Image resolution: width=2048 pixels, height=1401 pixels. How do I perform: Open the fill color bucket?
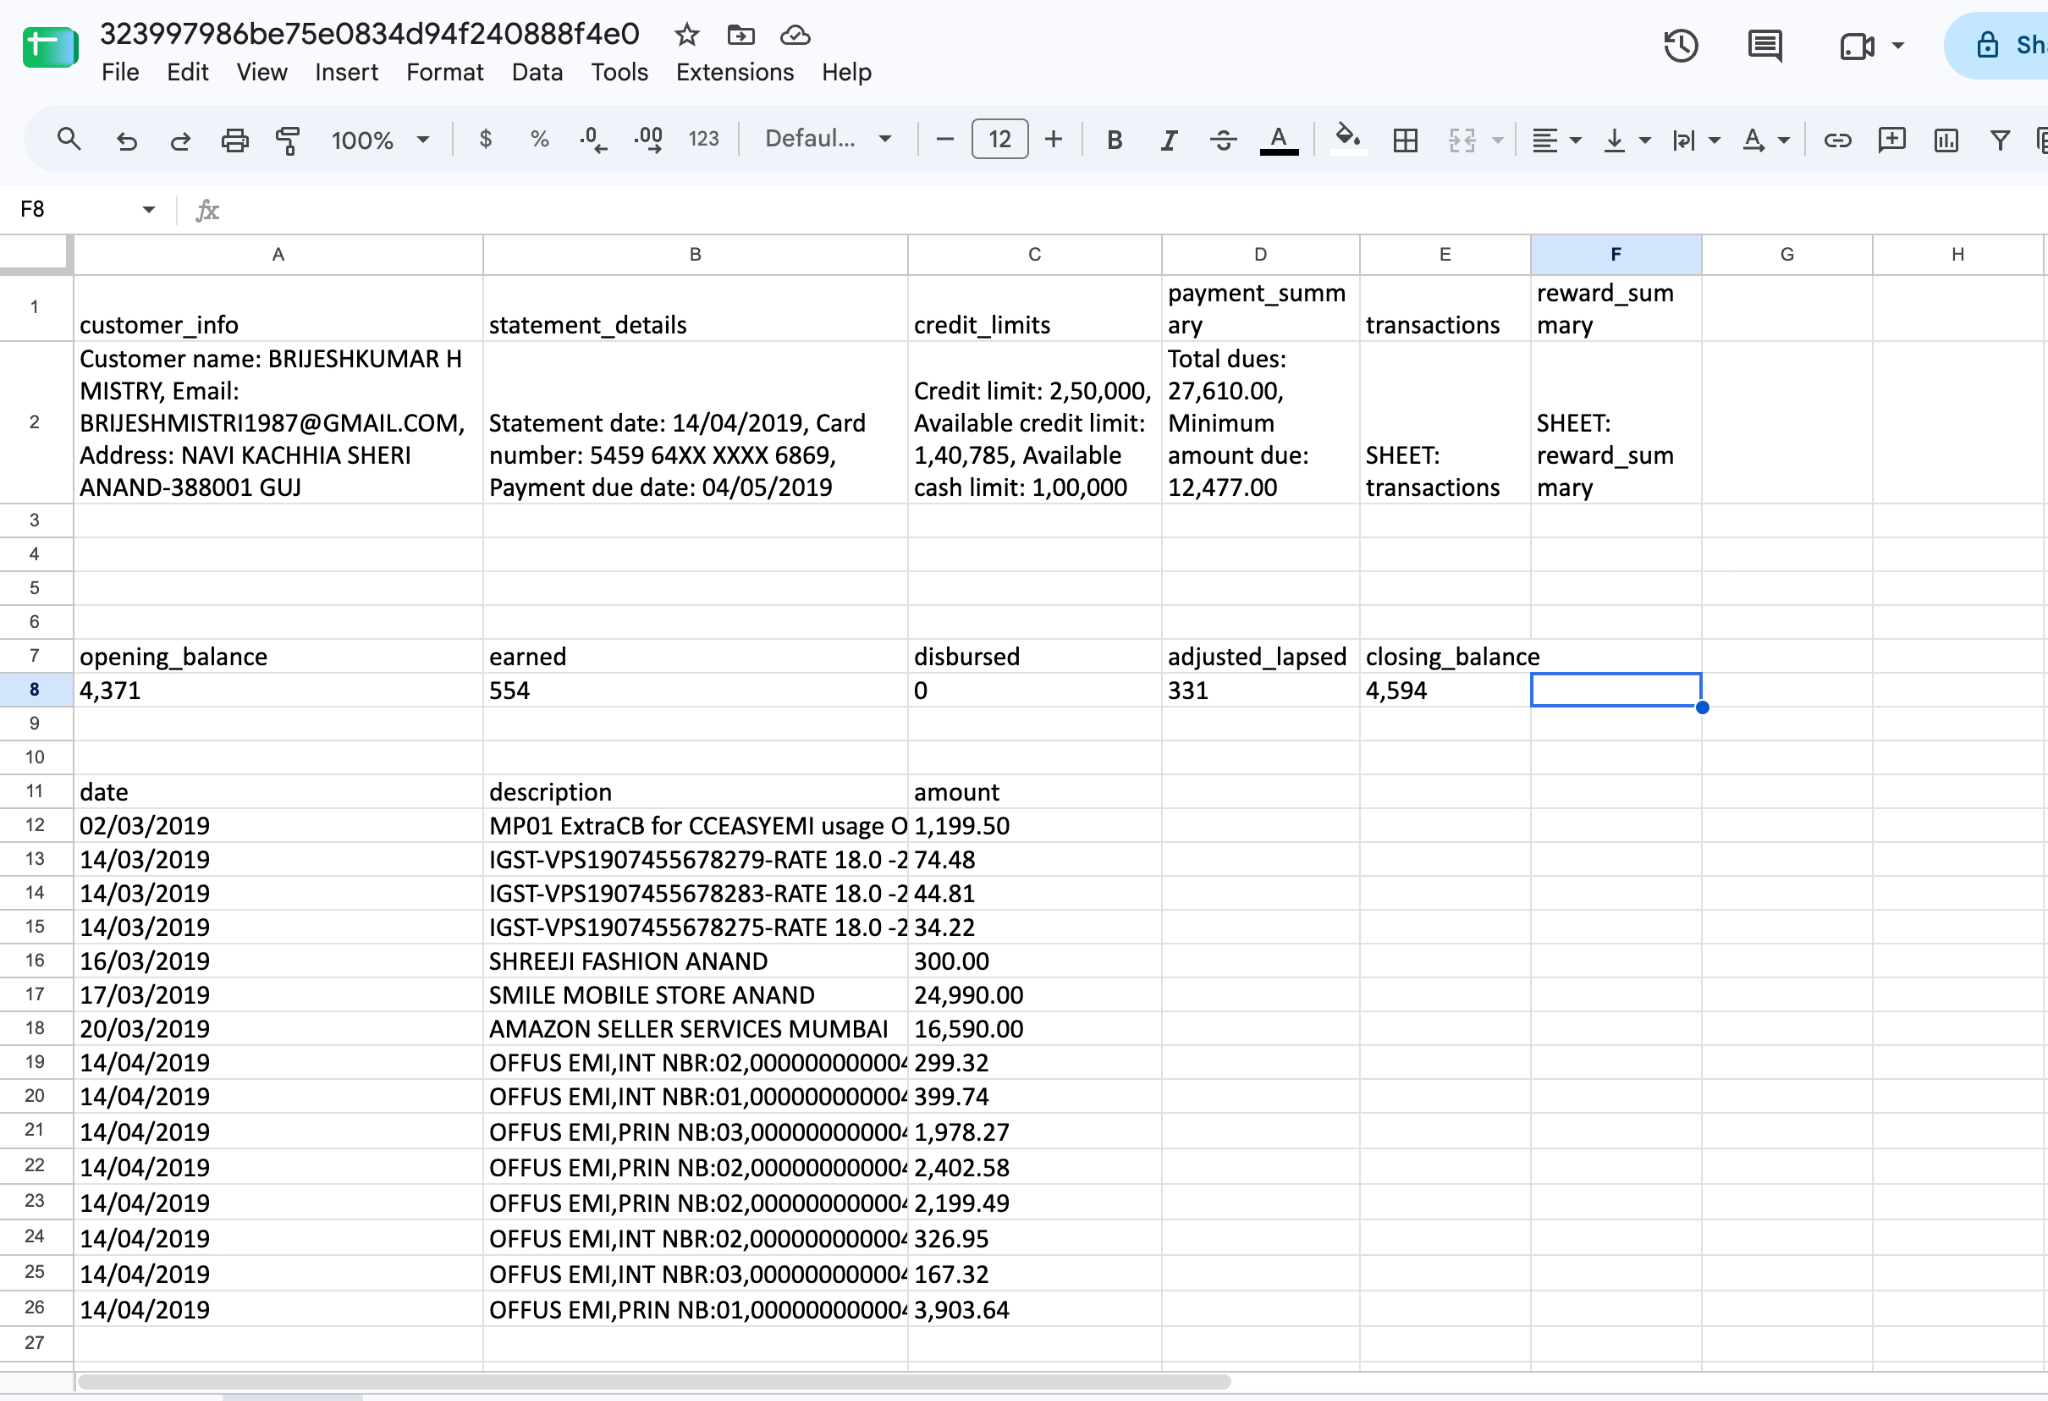(1348, 138)
